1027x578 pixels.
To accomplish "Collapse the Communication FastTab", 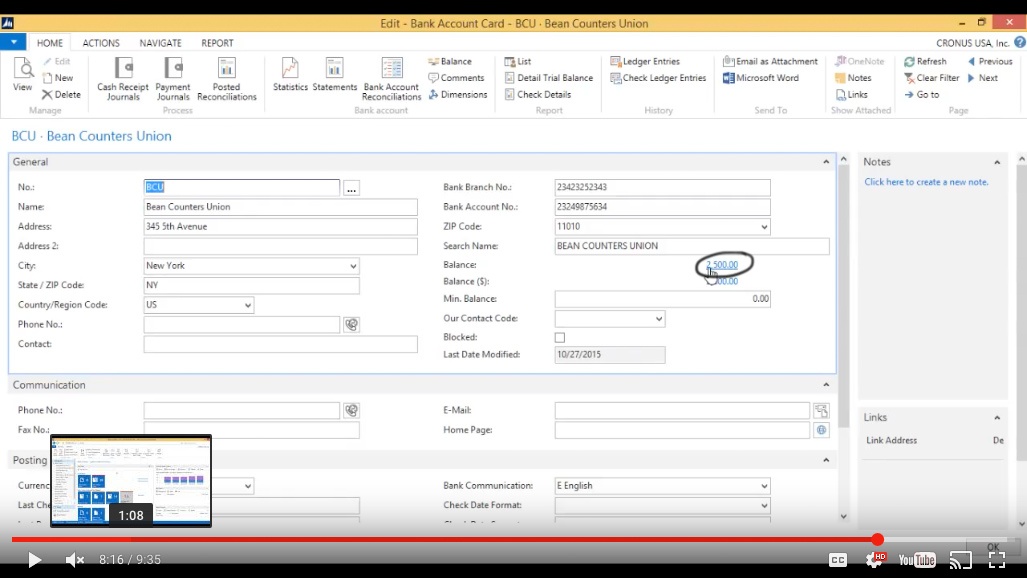I will [x=826, y=385].
